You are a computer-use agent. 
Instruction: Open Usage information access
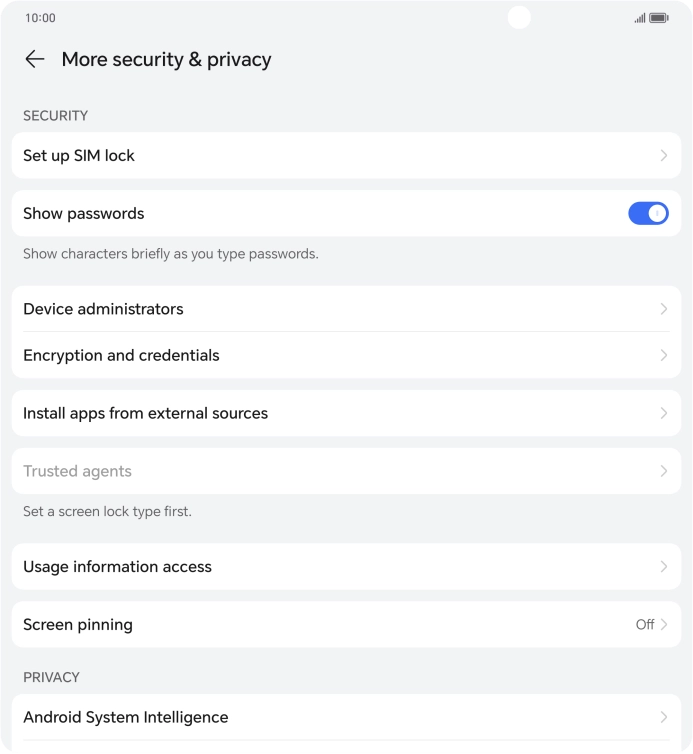[x=118, y=566]
